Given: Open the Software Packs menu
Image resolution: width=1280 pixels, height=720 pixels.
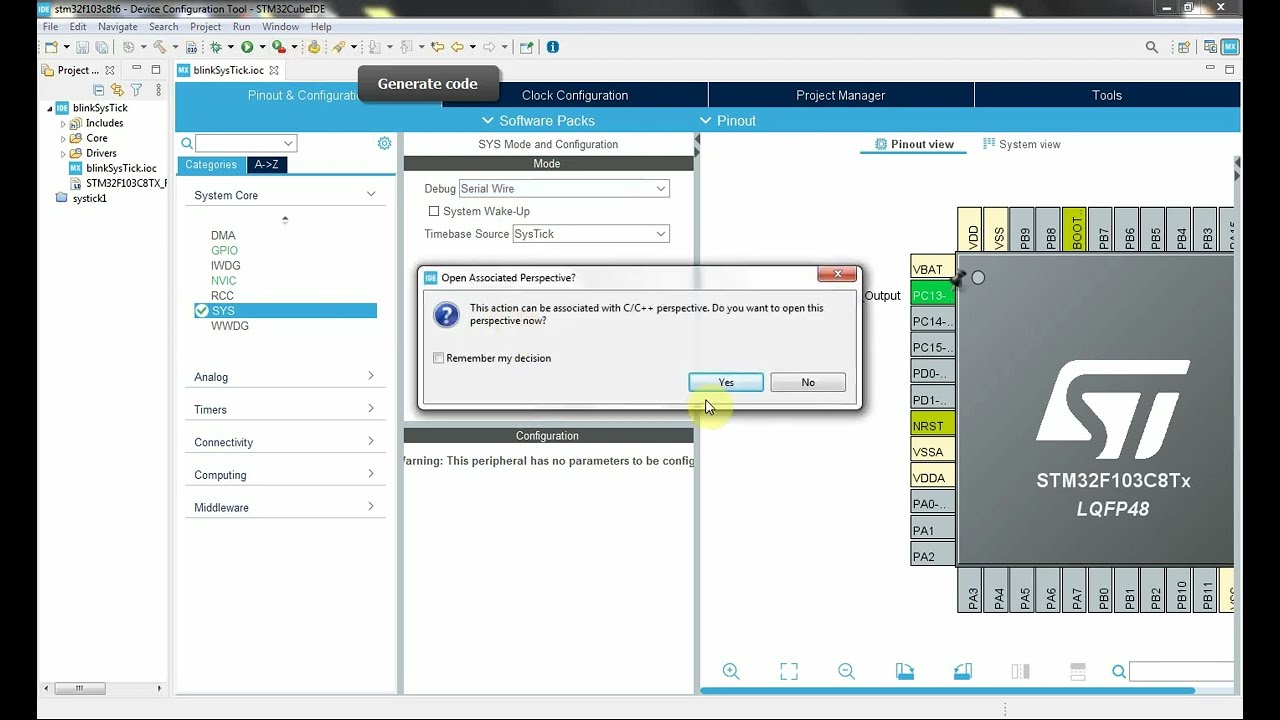Looking at the screenshot, I should pos(538,120).
